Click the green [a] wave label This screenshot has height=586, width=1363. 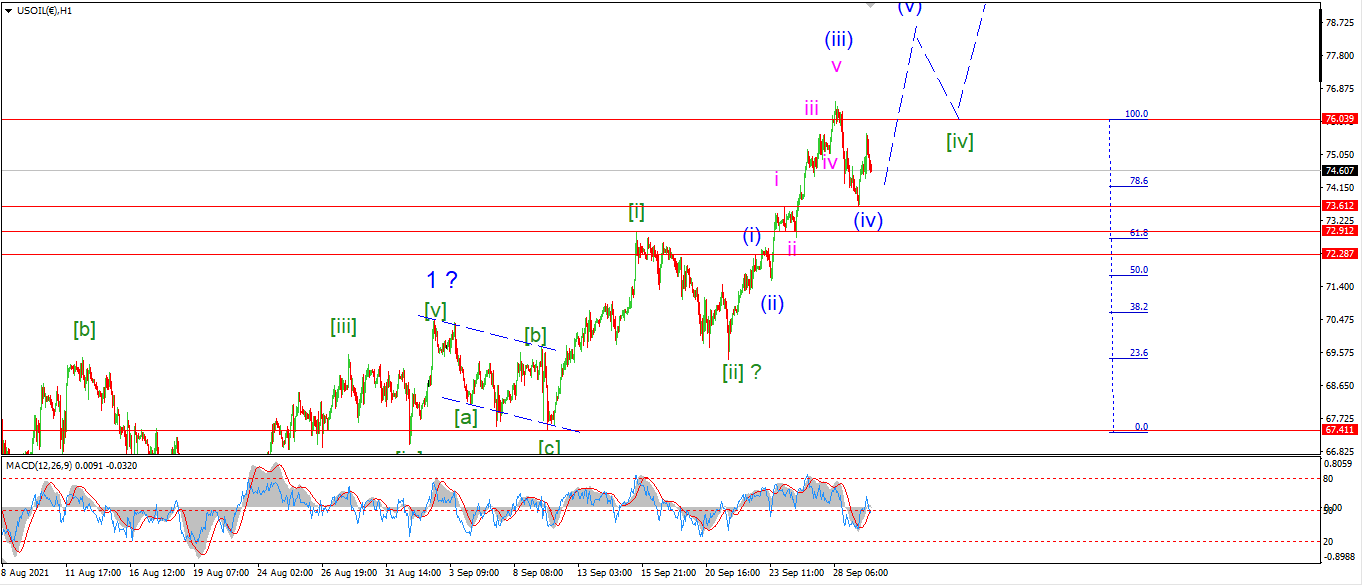coord(466,416)
